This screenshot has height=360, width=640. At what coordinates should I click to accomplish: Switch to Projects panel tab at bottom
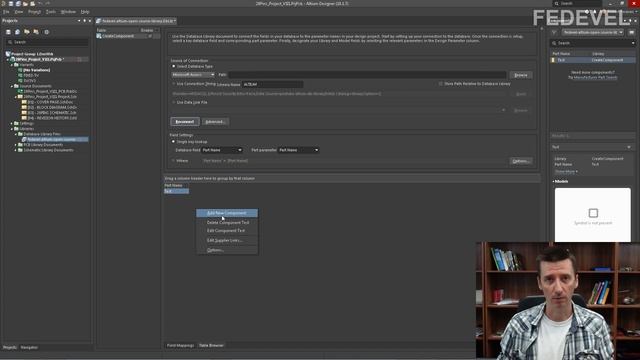click(x=10, y=347)
